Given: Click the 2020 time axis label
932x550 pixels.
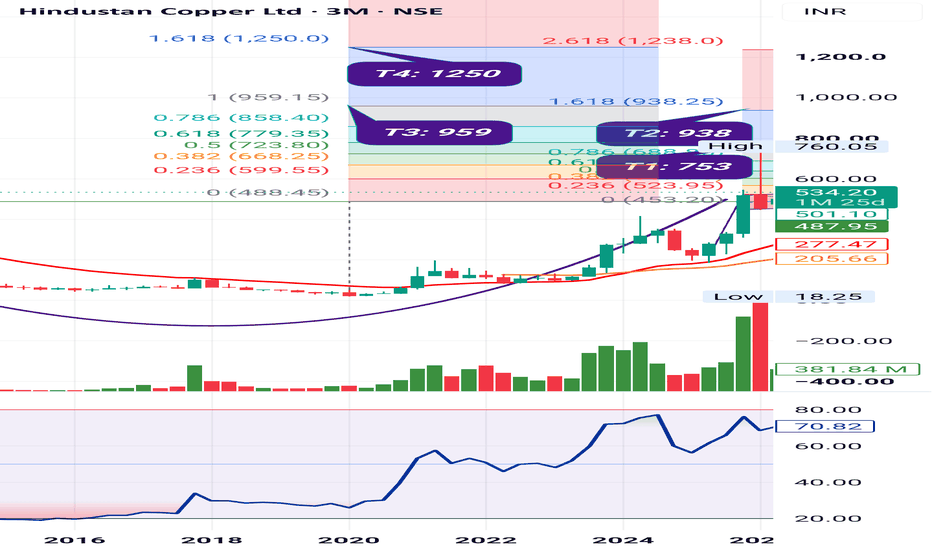Looking at the screenshot, I should 349,540.
